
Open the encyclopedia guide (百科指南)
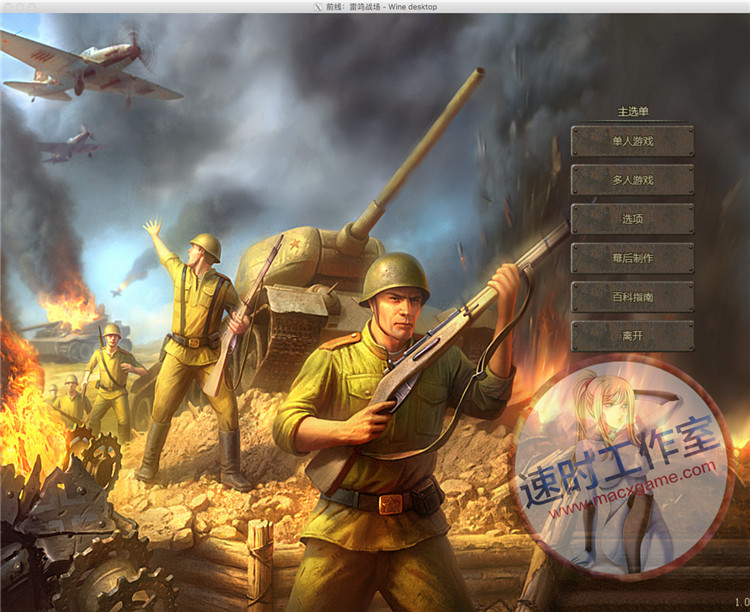point(632,297)
